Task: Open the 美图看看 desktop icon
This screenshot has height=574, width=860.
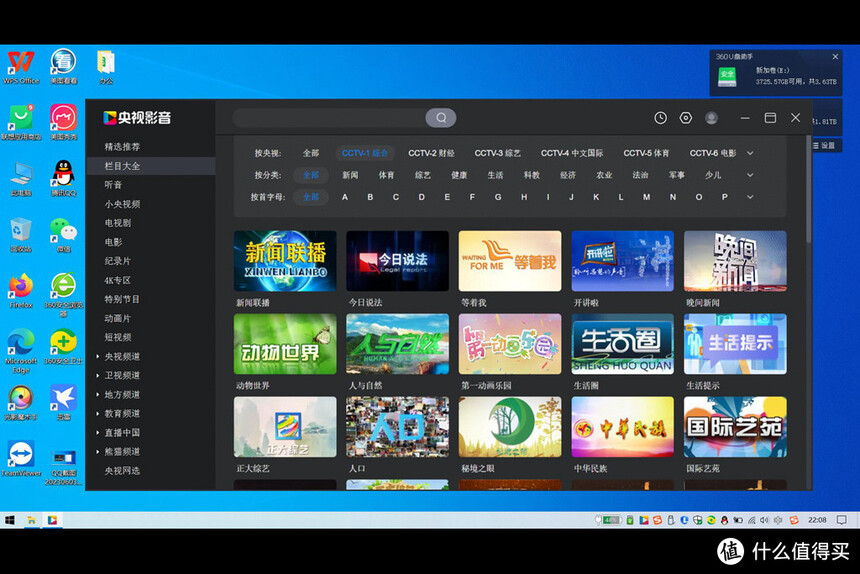Action: pyautogui.click(x=64, y=67)
